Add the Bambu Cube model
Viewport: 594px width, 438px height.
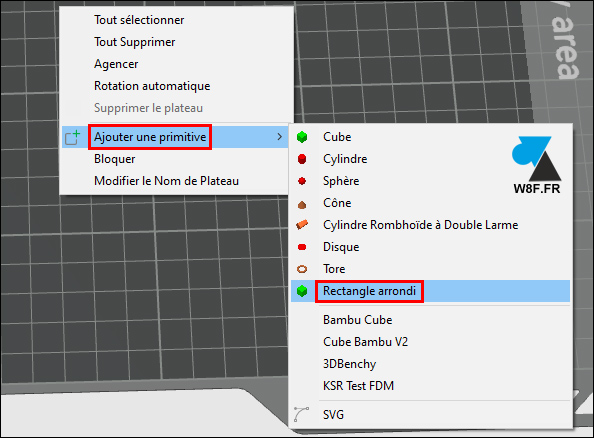pos(357,320)
